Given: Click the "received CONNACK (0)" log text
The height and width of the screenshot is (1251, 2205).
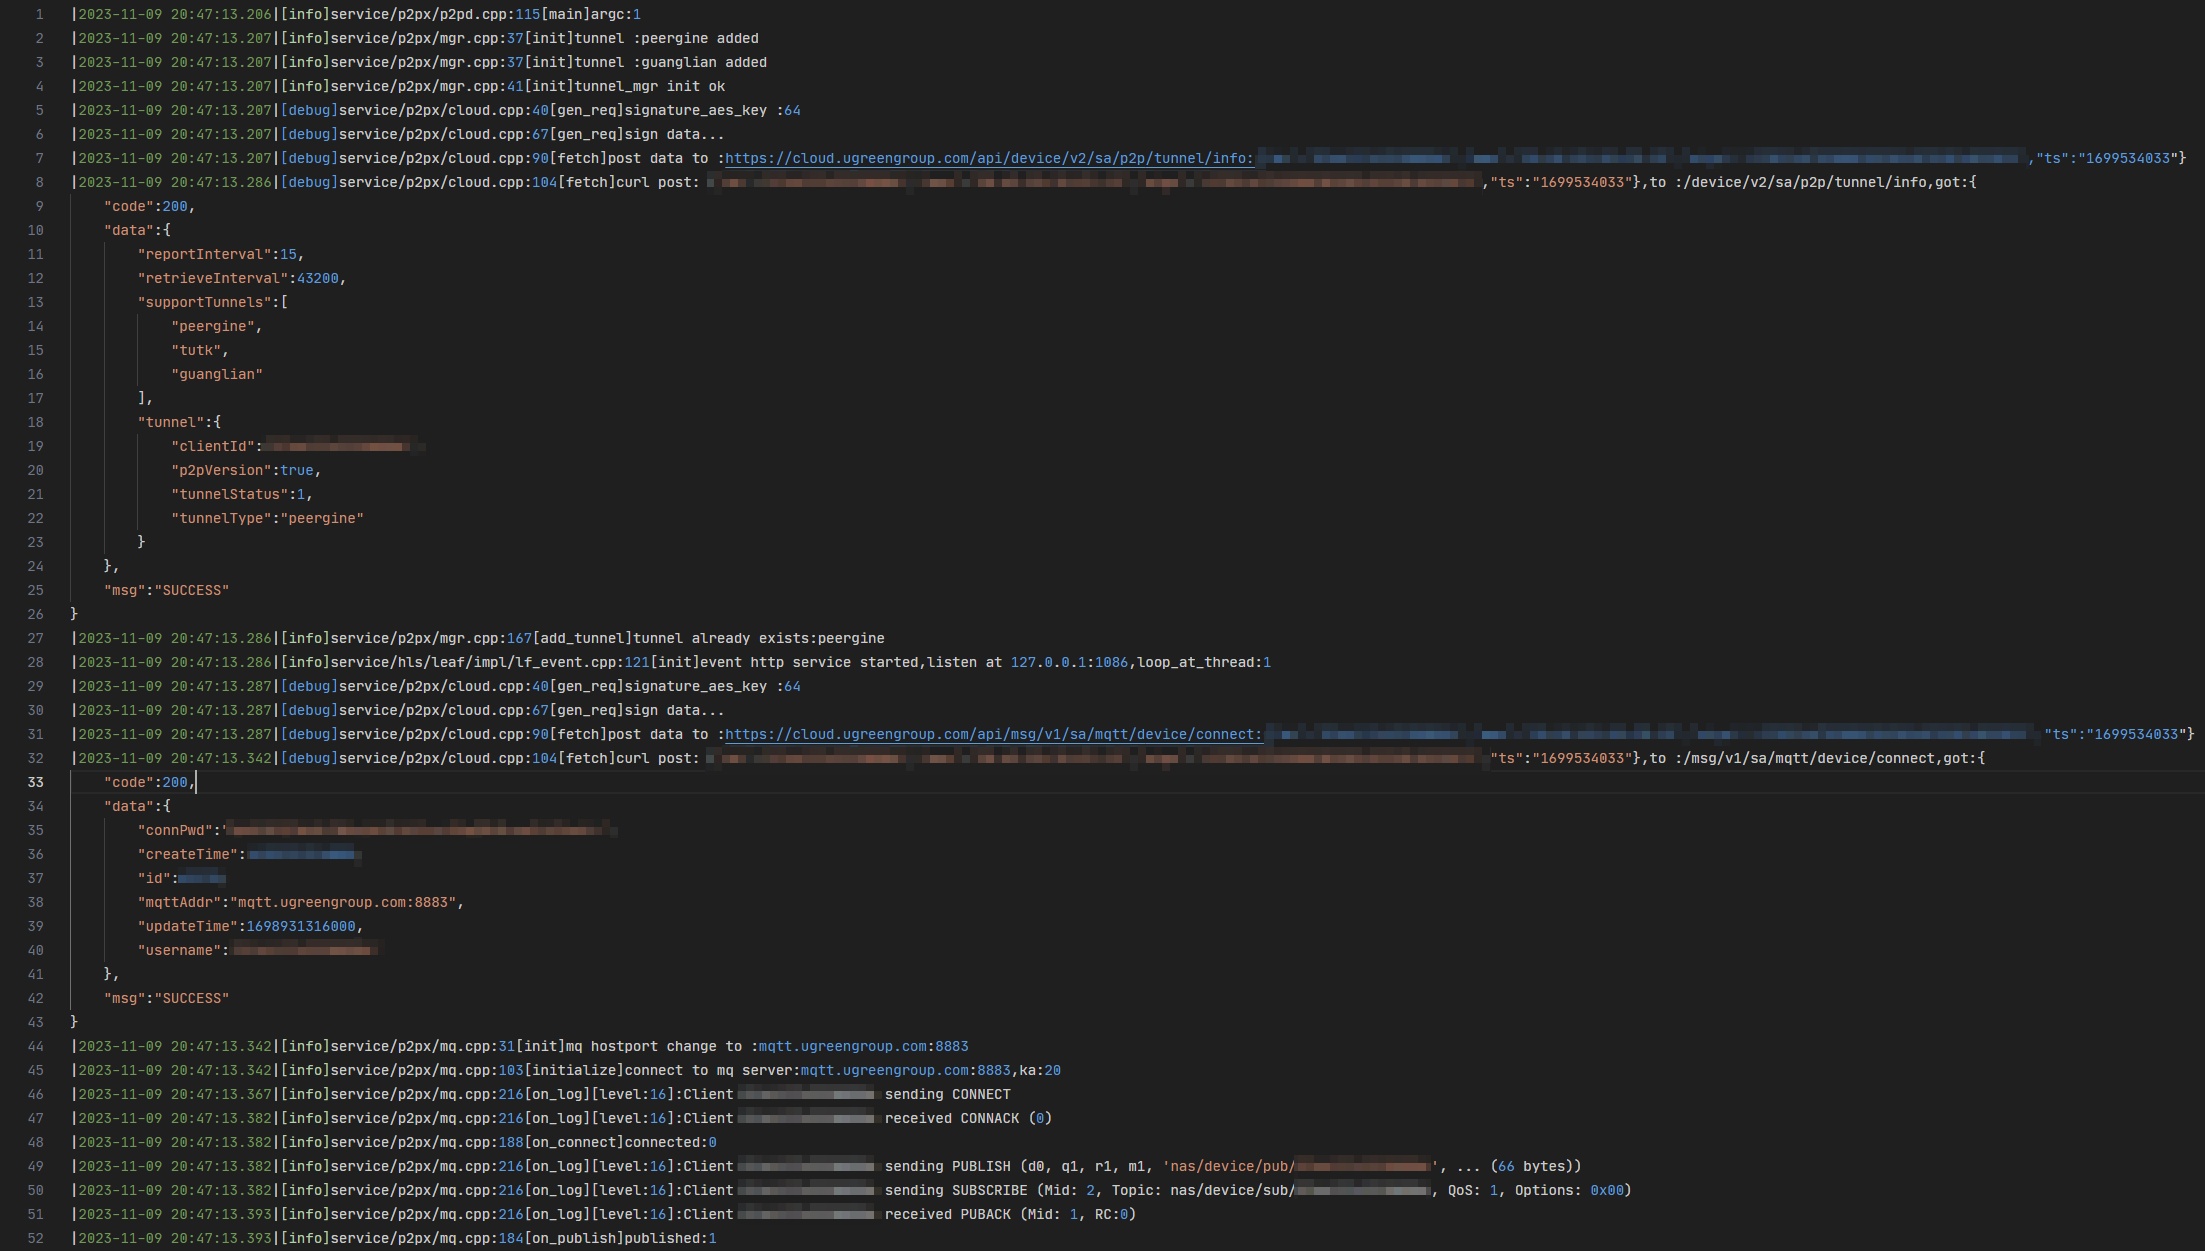Looking at the screenshot, I should coord(967,1118).
